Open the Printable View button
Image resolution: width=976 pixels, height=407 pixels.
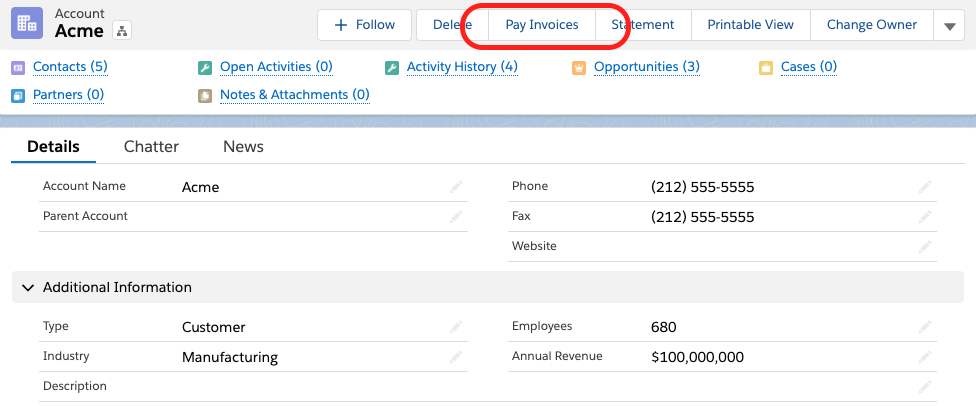tap(750, 25)
